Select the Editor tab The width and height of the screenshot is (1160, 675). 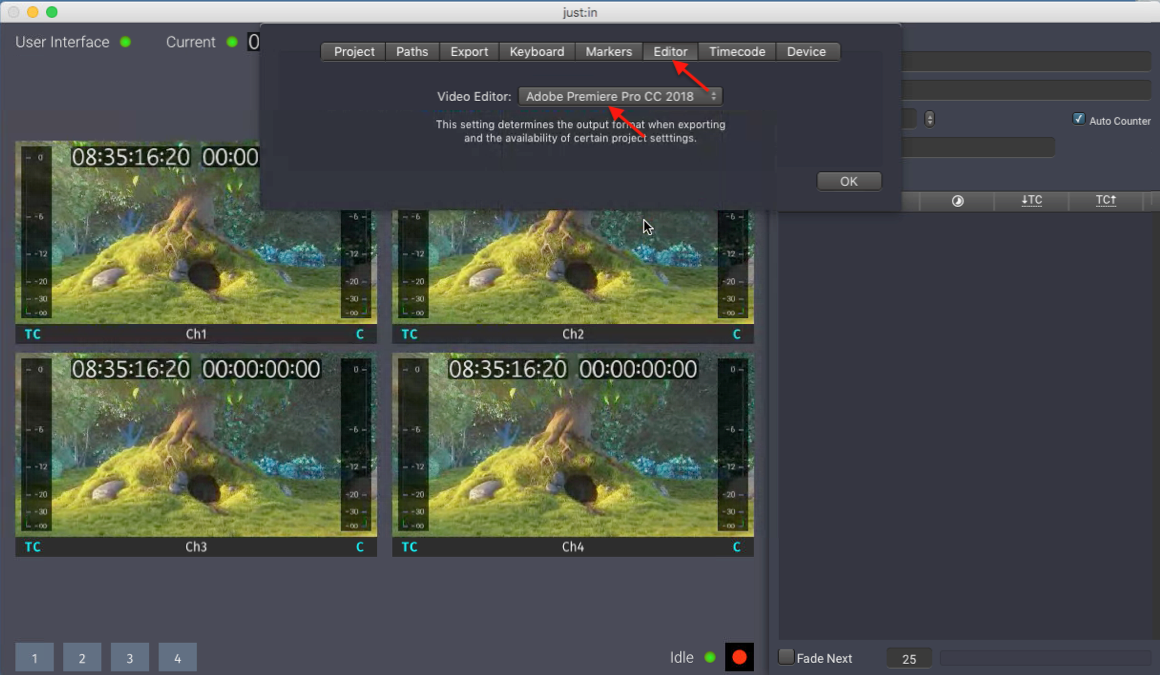click(x=670, y=52)
